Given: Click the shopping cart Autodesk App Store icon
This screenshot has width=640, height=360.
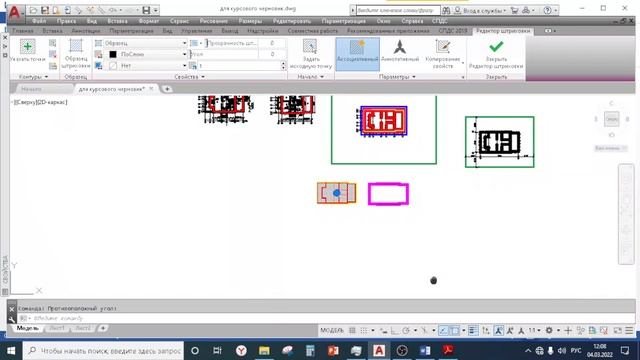Looking at the screenshot, I should (514, 10).
